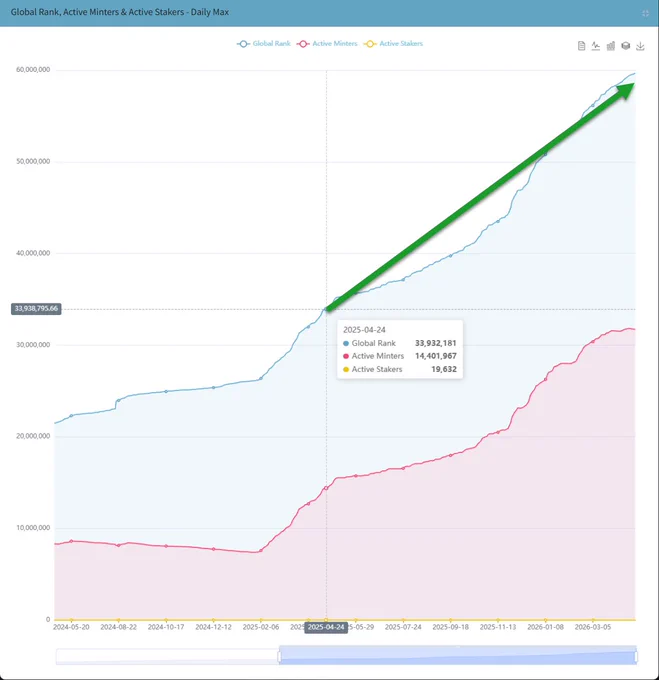Click the 2024-08-22 x-axis date label
659x680 pixels.
pos(118,627)
